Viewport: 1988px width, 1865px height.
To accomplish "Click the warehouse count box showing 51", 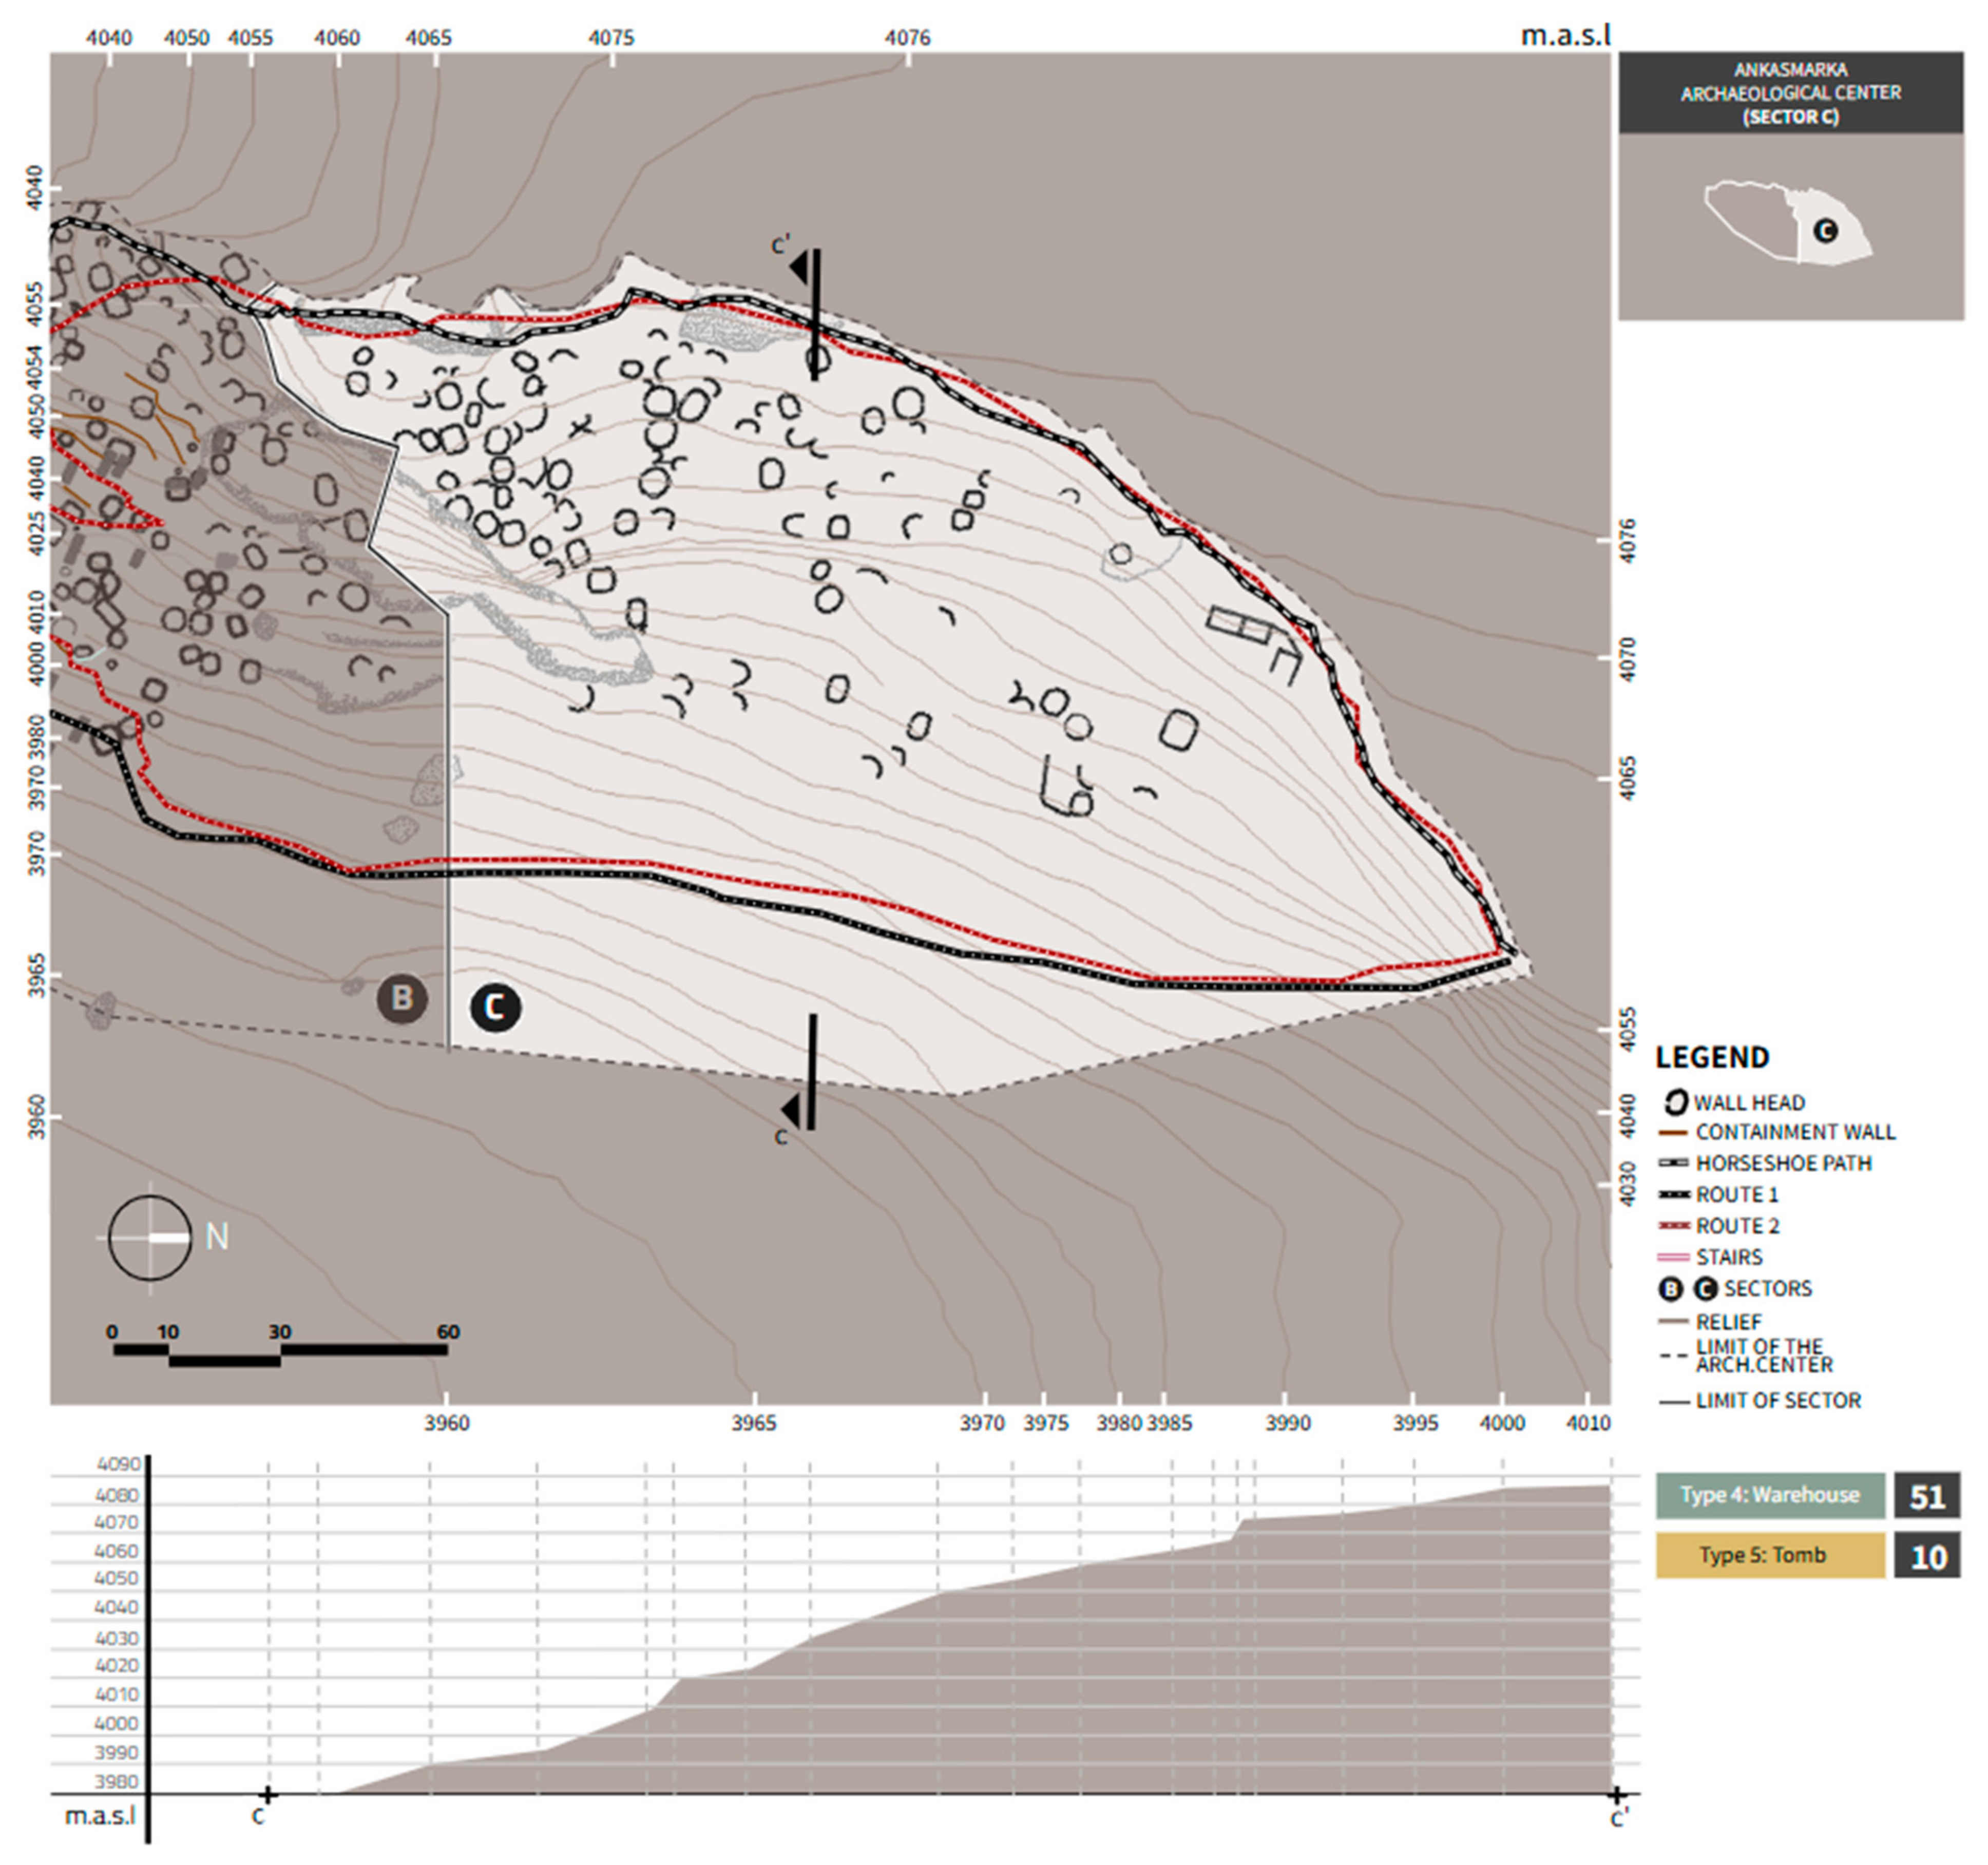I will coord(1927,1496).
